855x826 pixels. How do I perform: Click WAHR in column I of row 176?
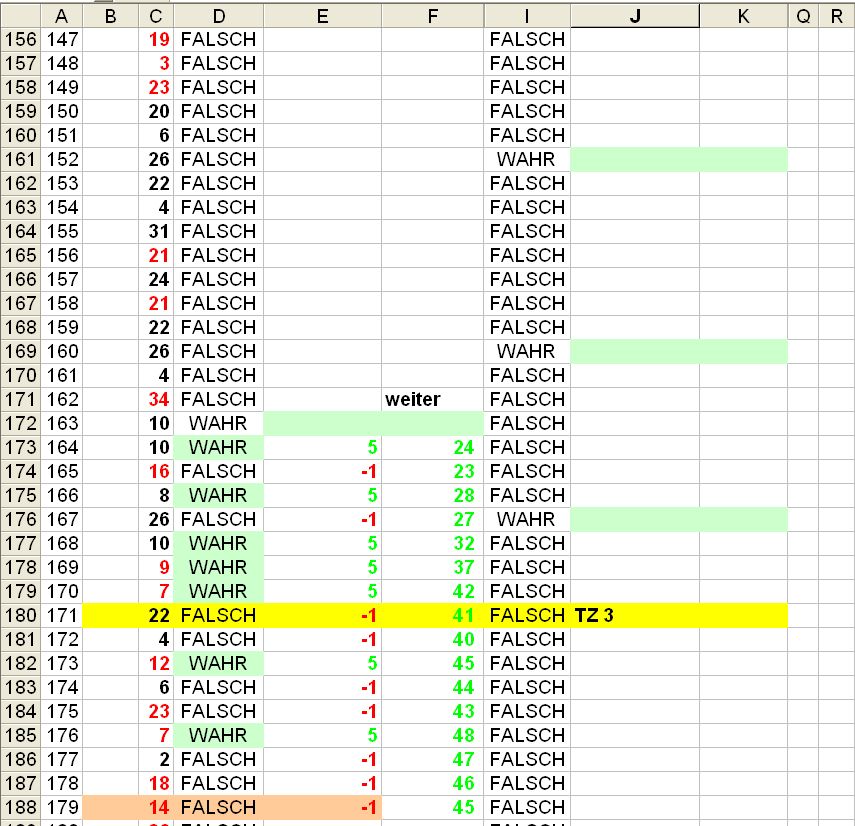tap(527, 519)
